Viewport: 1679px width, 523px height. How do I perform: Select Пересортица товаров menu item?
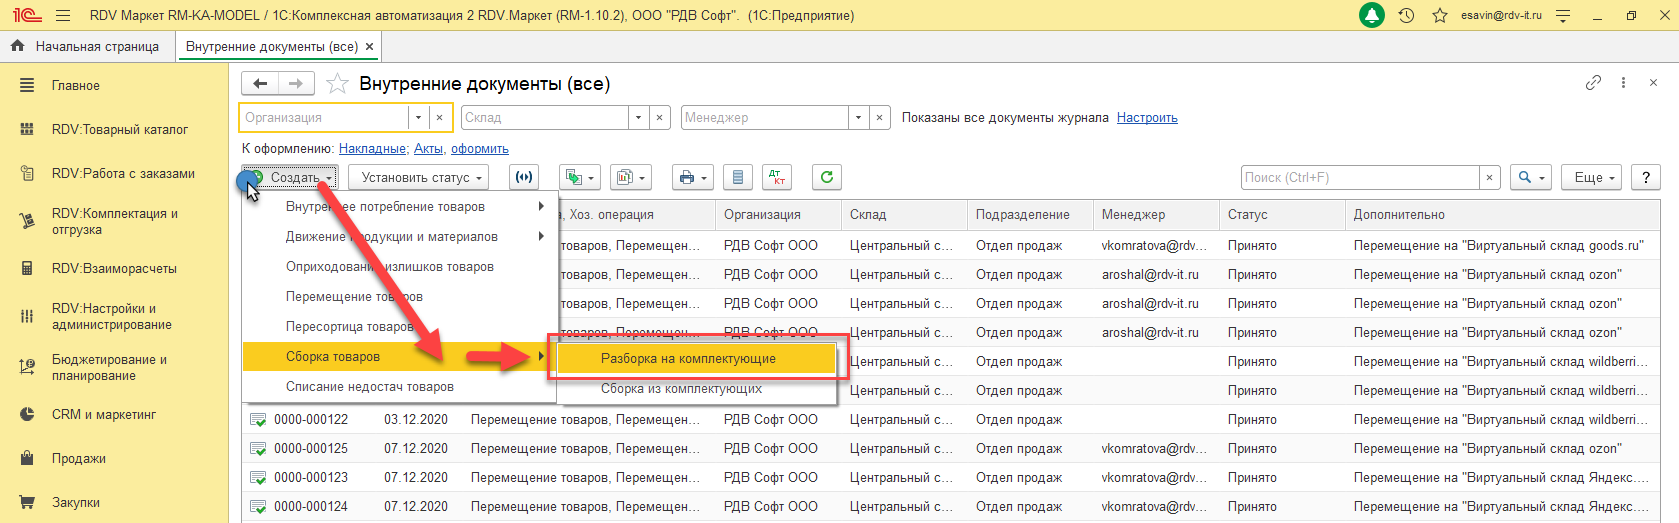click(x=399, y=326)
